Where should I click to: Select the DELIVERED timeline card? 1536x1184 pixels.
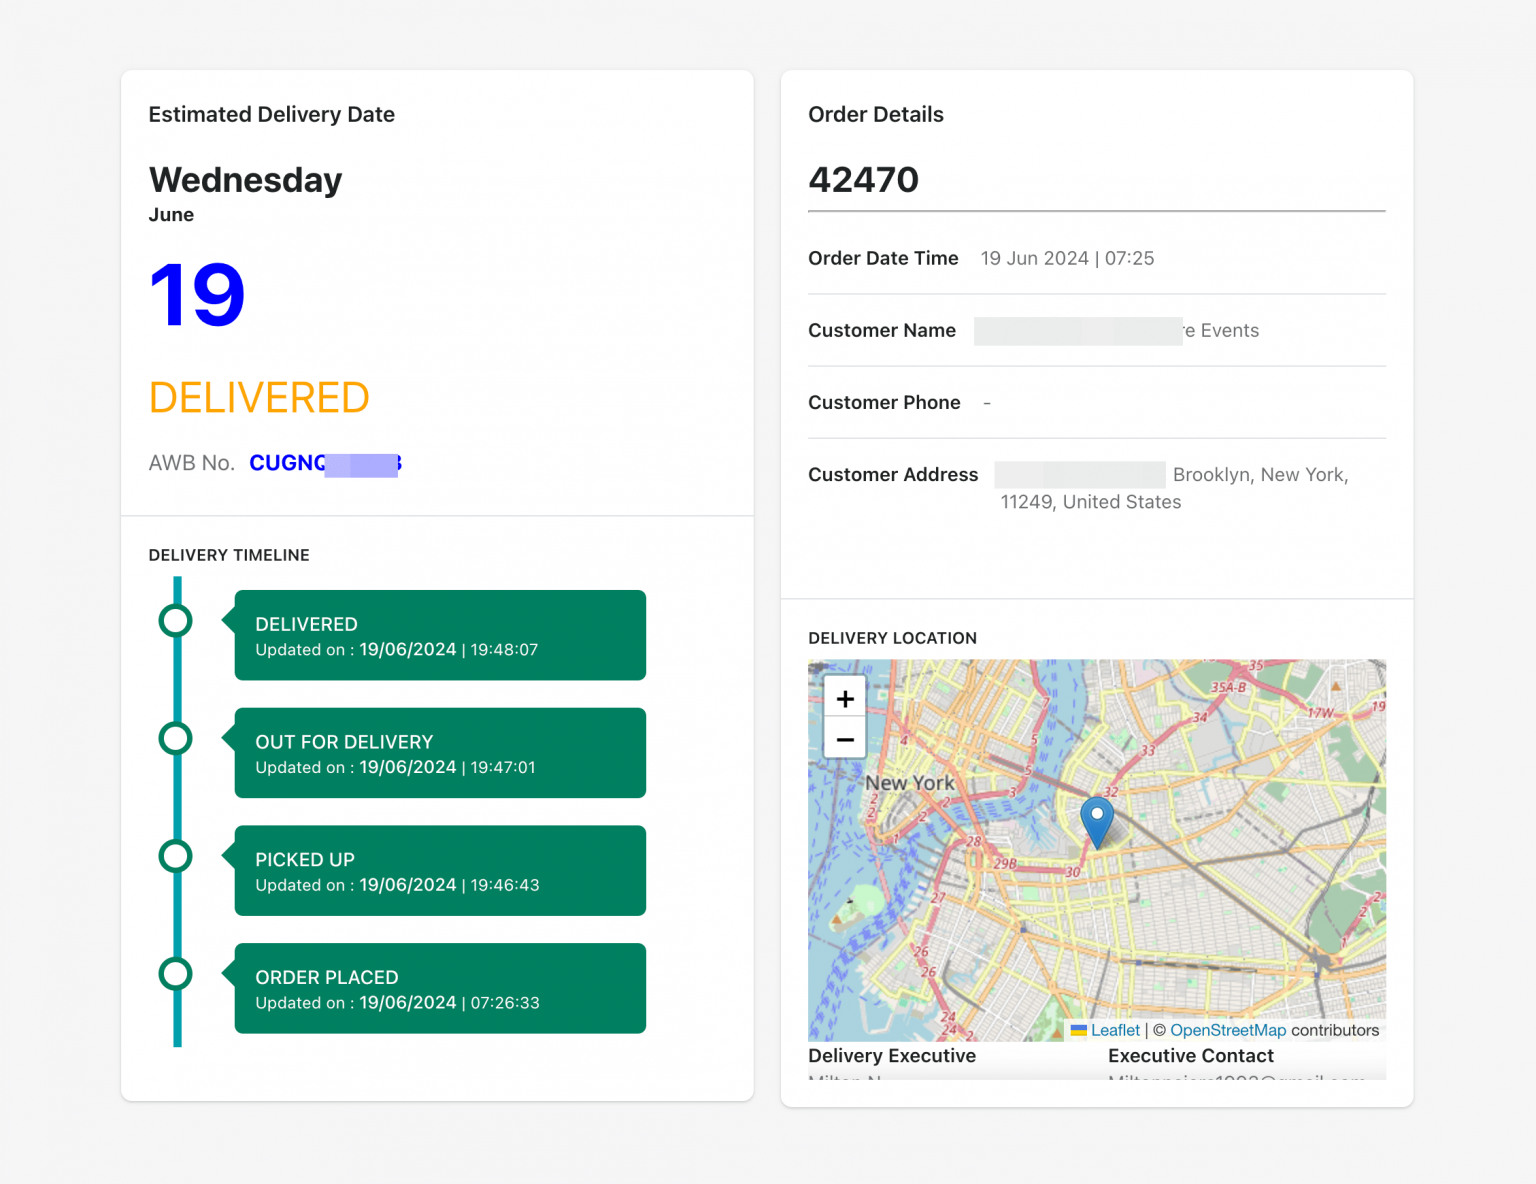[x=440, y=635]
